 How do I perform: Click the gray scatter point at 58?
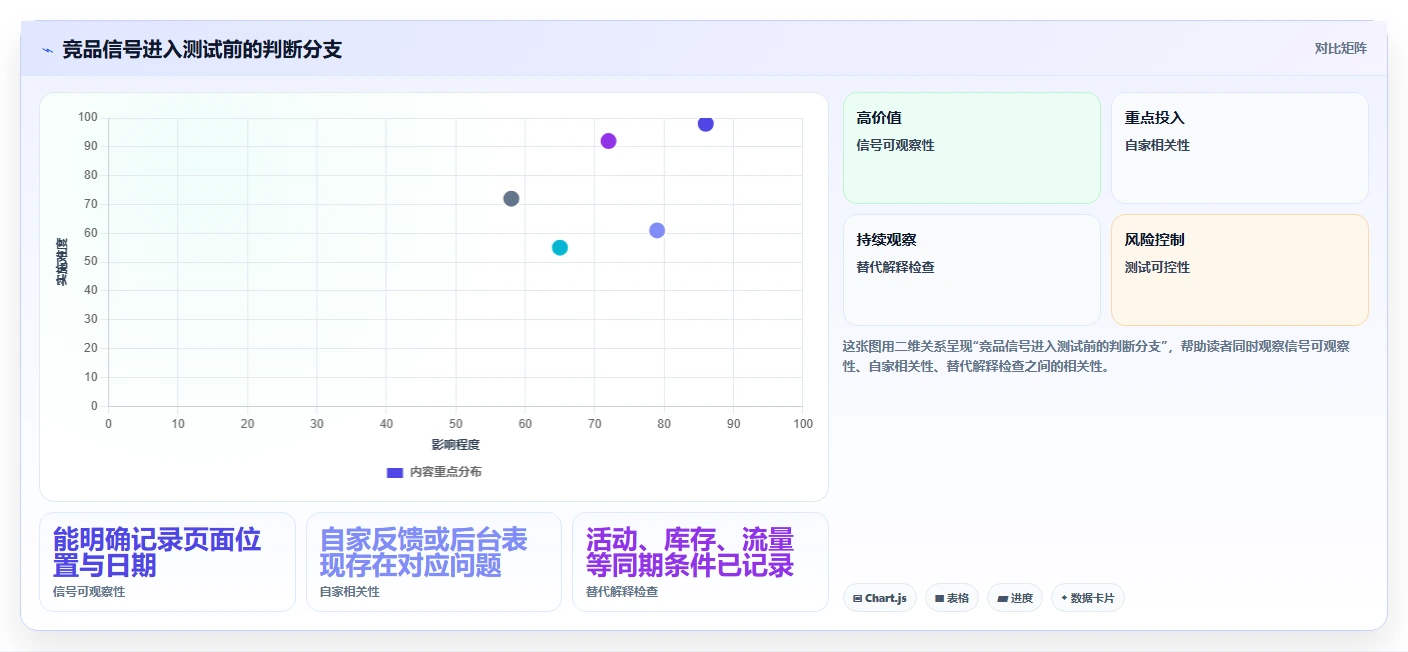coord(511,199)
